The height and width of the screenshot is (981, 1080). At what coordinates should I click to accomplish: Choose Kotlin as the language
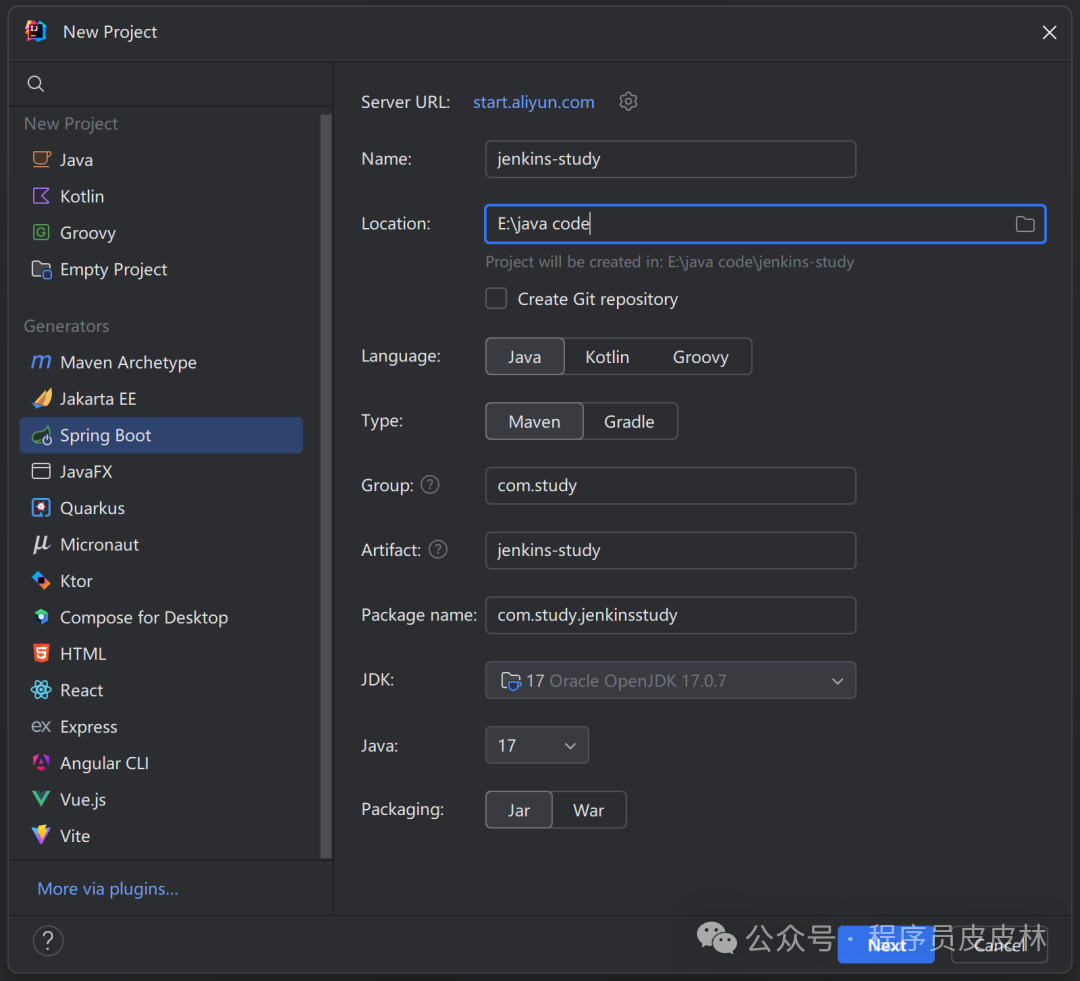point(607,357)
